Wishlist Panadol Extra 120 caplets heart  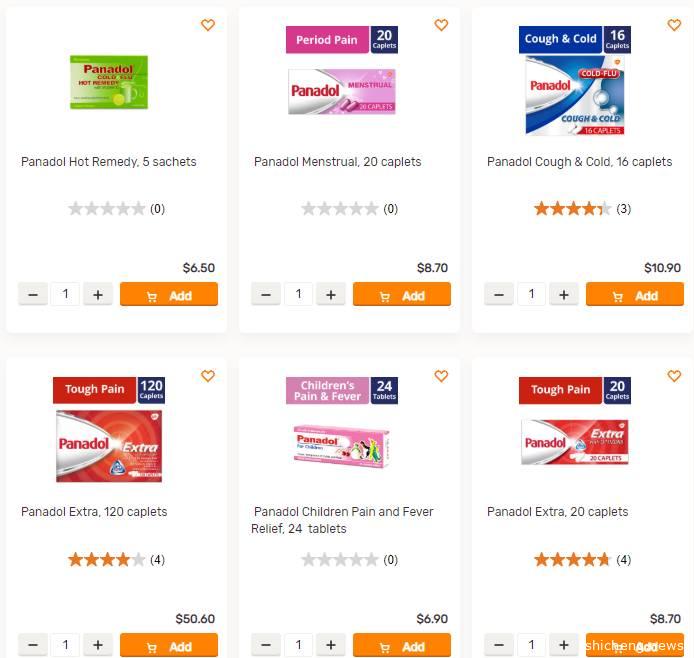(208, 376)
